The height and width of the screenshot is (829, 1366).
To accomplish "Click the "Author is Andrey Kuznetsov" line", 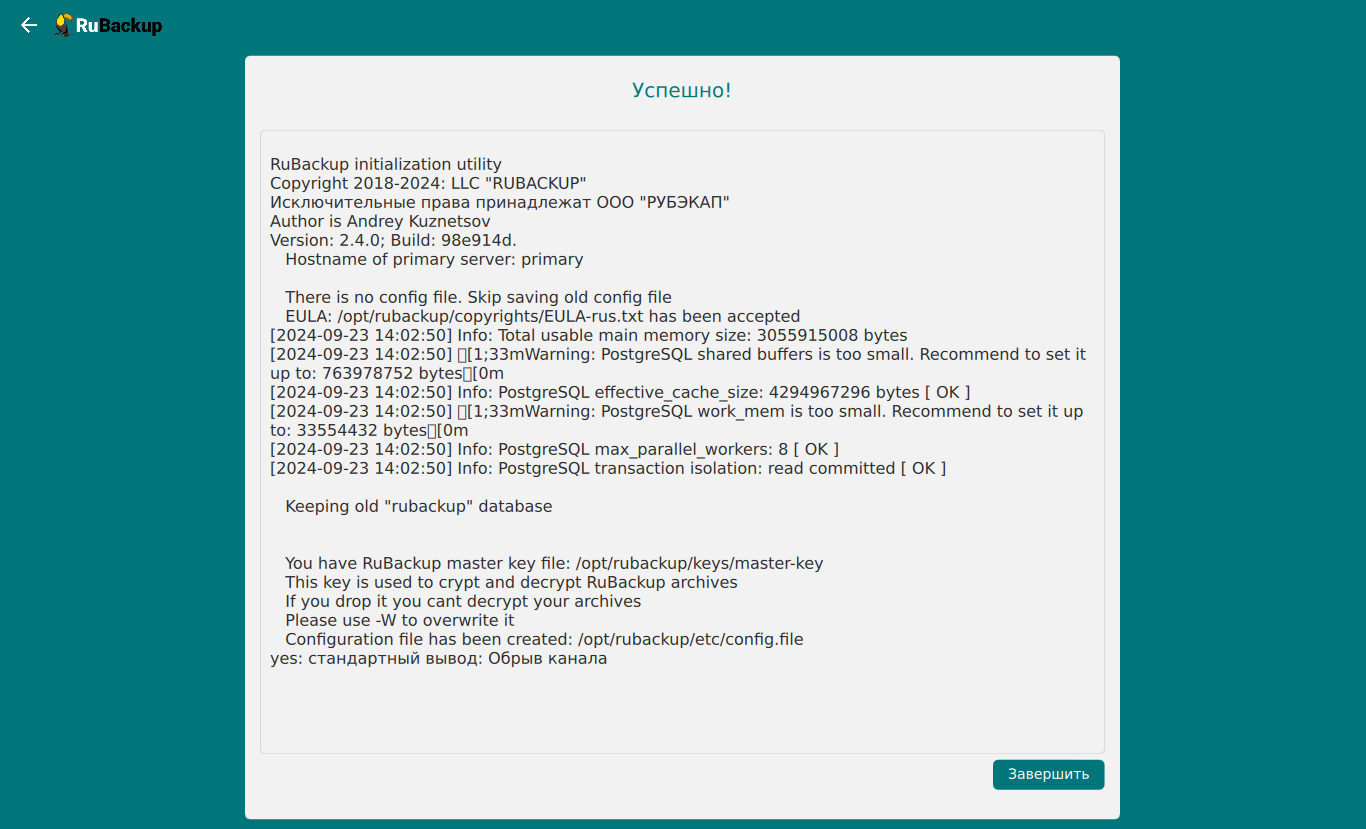I will (x=380, y=221).
